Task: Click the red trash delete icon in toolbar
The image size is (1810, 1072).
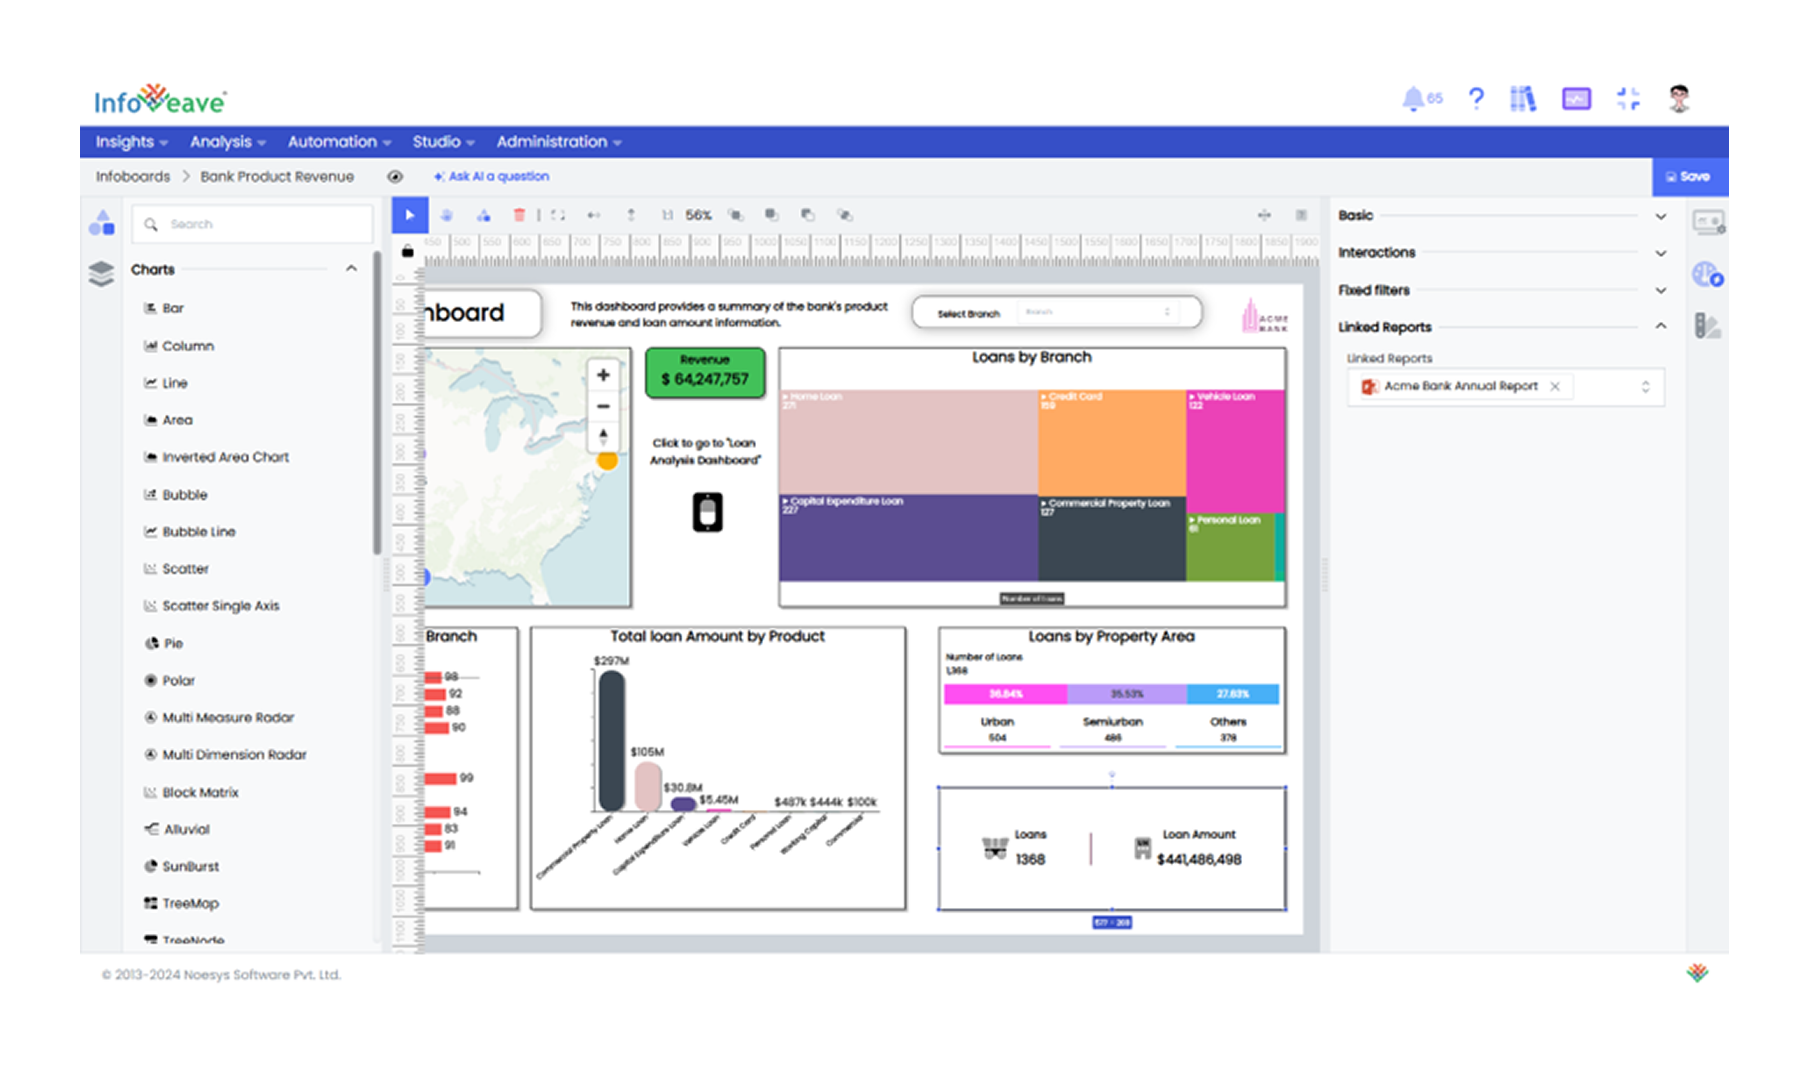Action: pyautogui.click(x=519, y=215)
